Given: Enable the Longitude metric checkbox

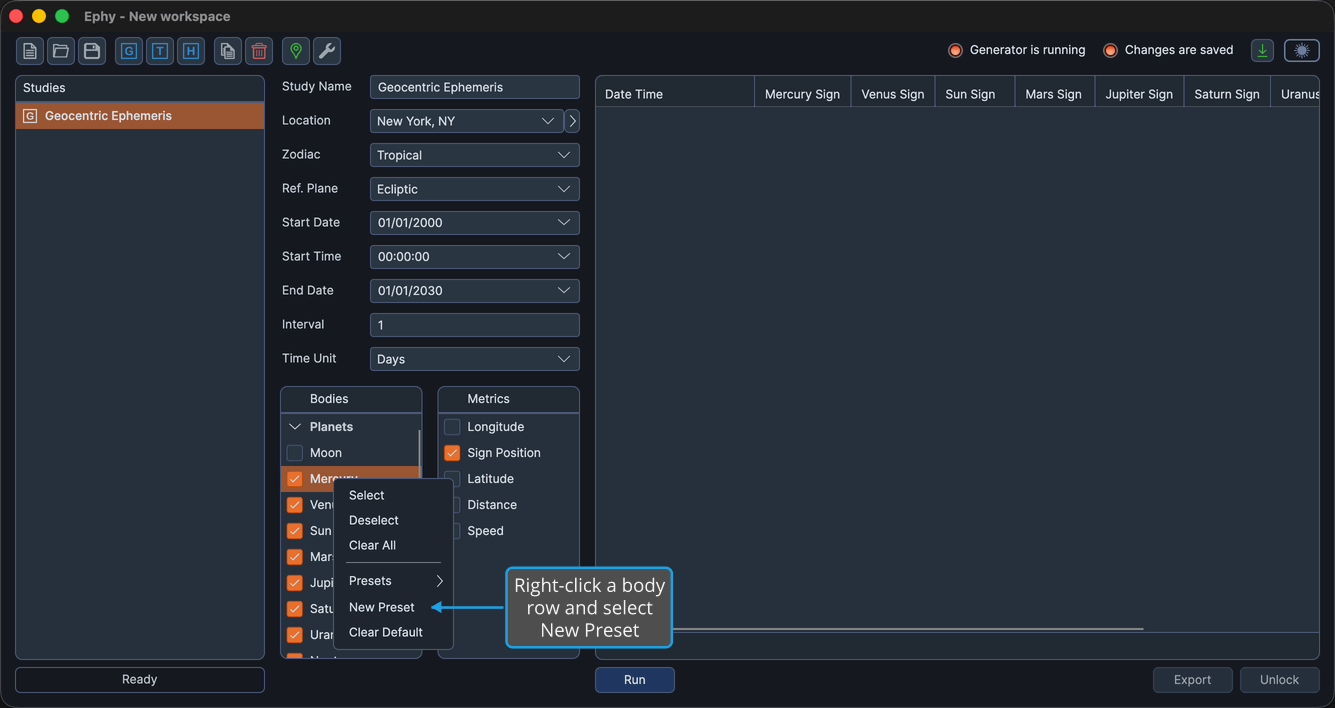Looking at the screenshot, I should pos(452,427).
